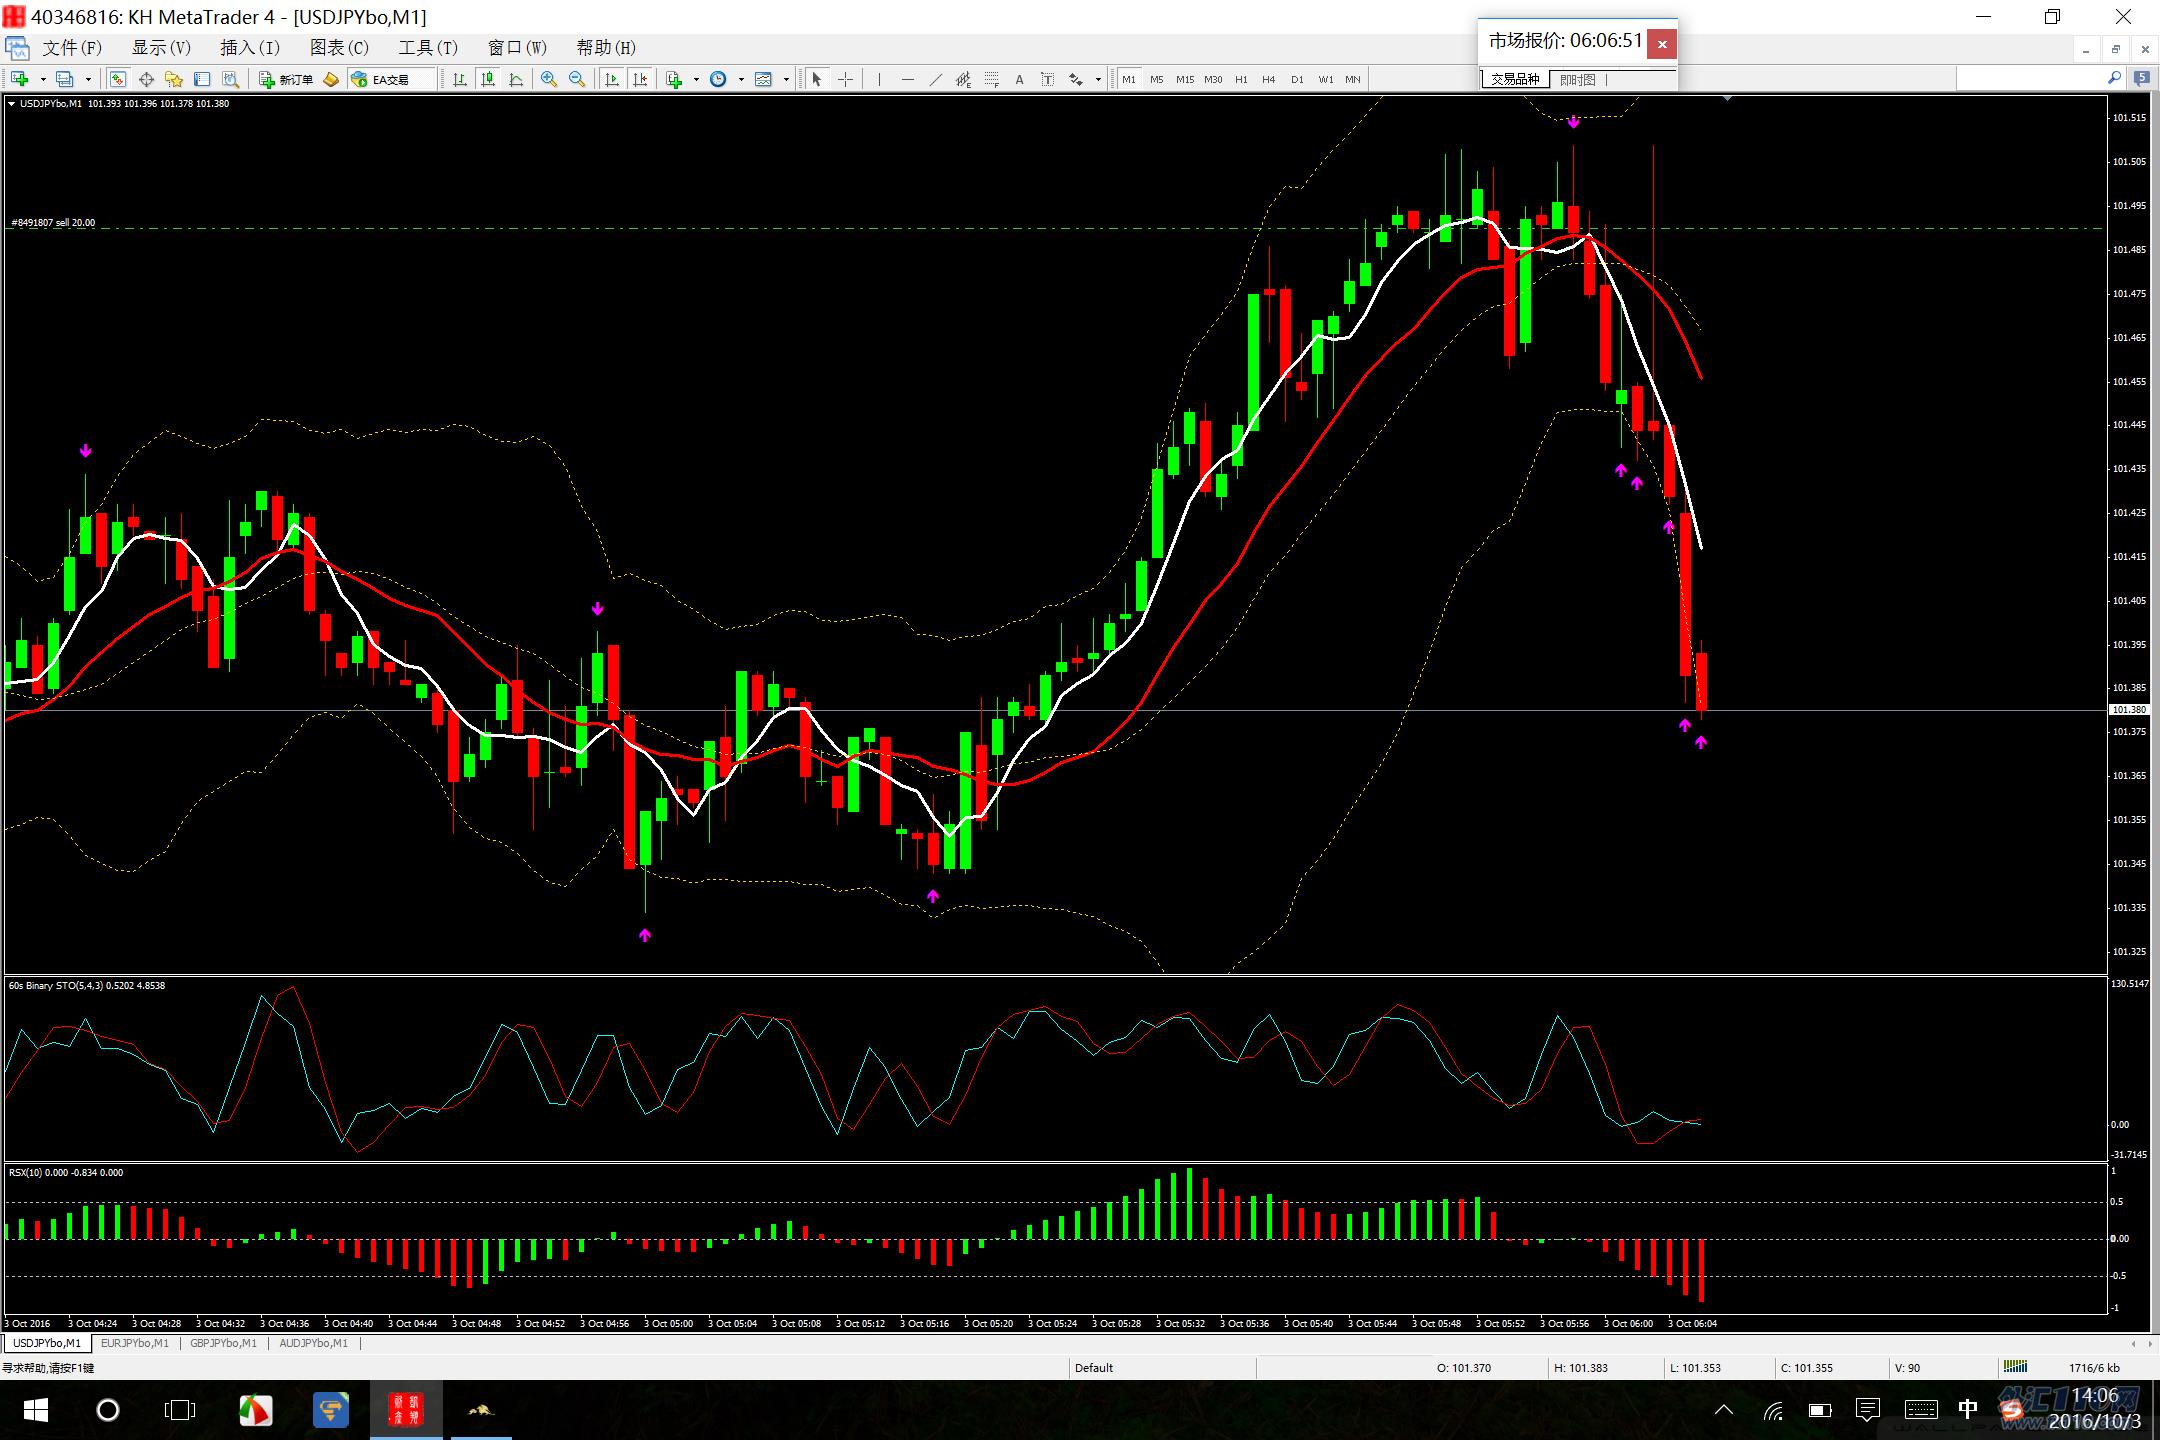Toggle the Data Window crosshair icon
Viewport: 2160px width, 1440px height.
[x=146, y=79]
